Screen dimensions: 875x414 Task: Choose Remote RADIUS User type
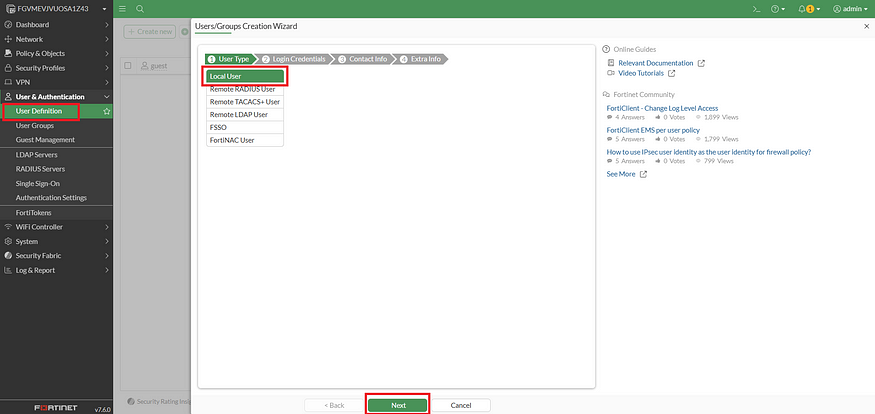point(245,89)
